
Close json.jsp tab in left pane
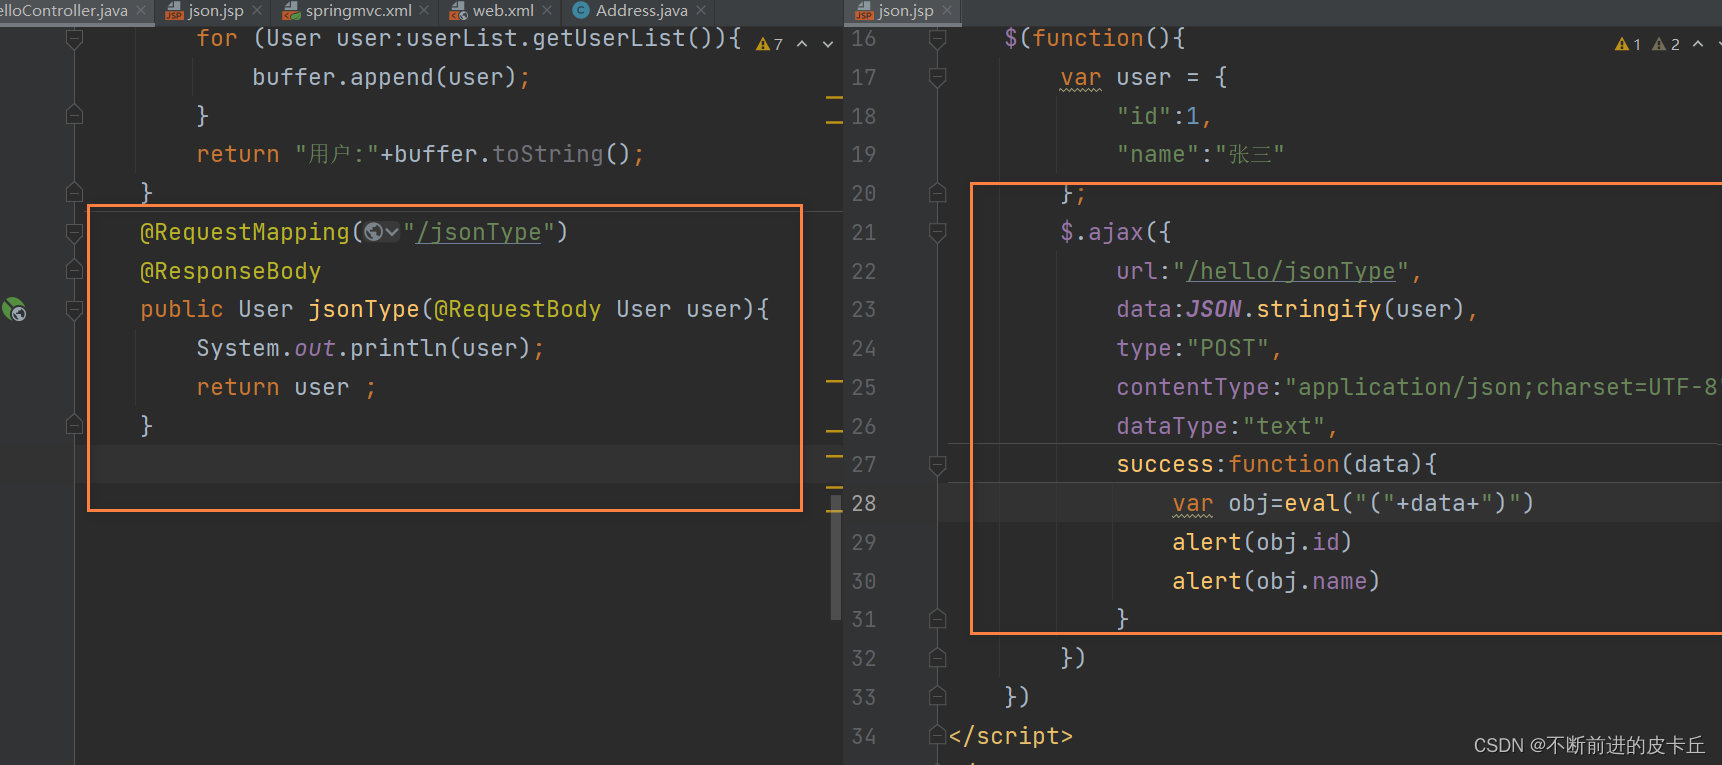point(257,11)
